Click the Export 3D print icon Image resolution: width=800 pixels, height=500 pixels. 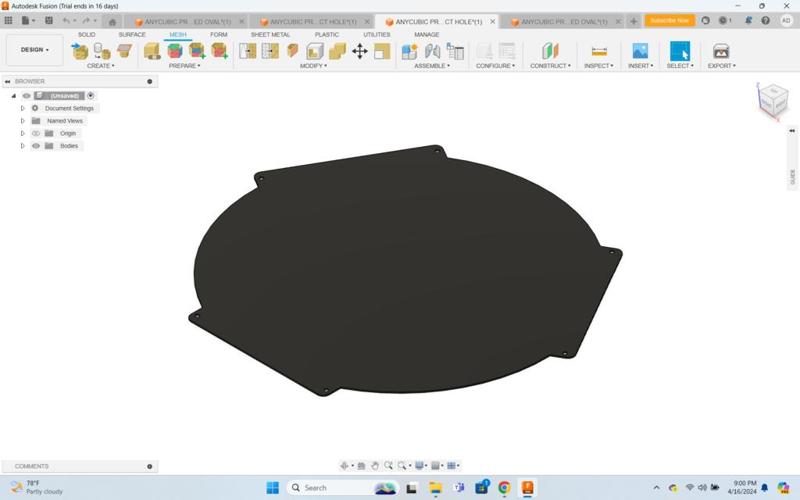tap(721, 51)
